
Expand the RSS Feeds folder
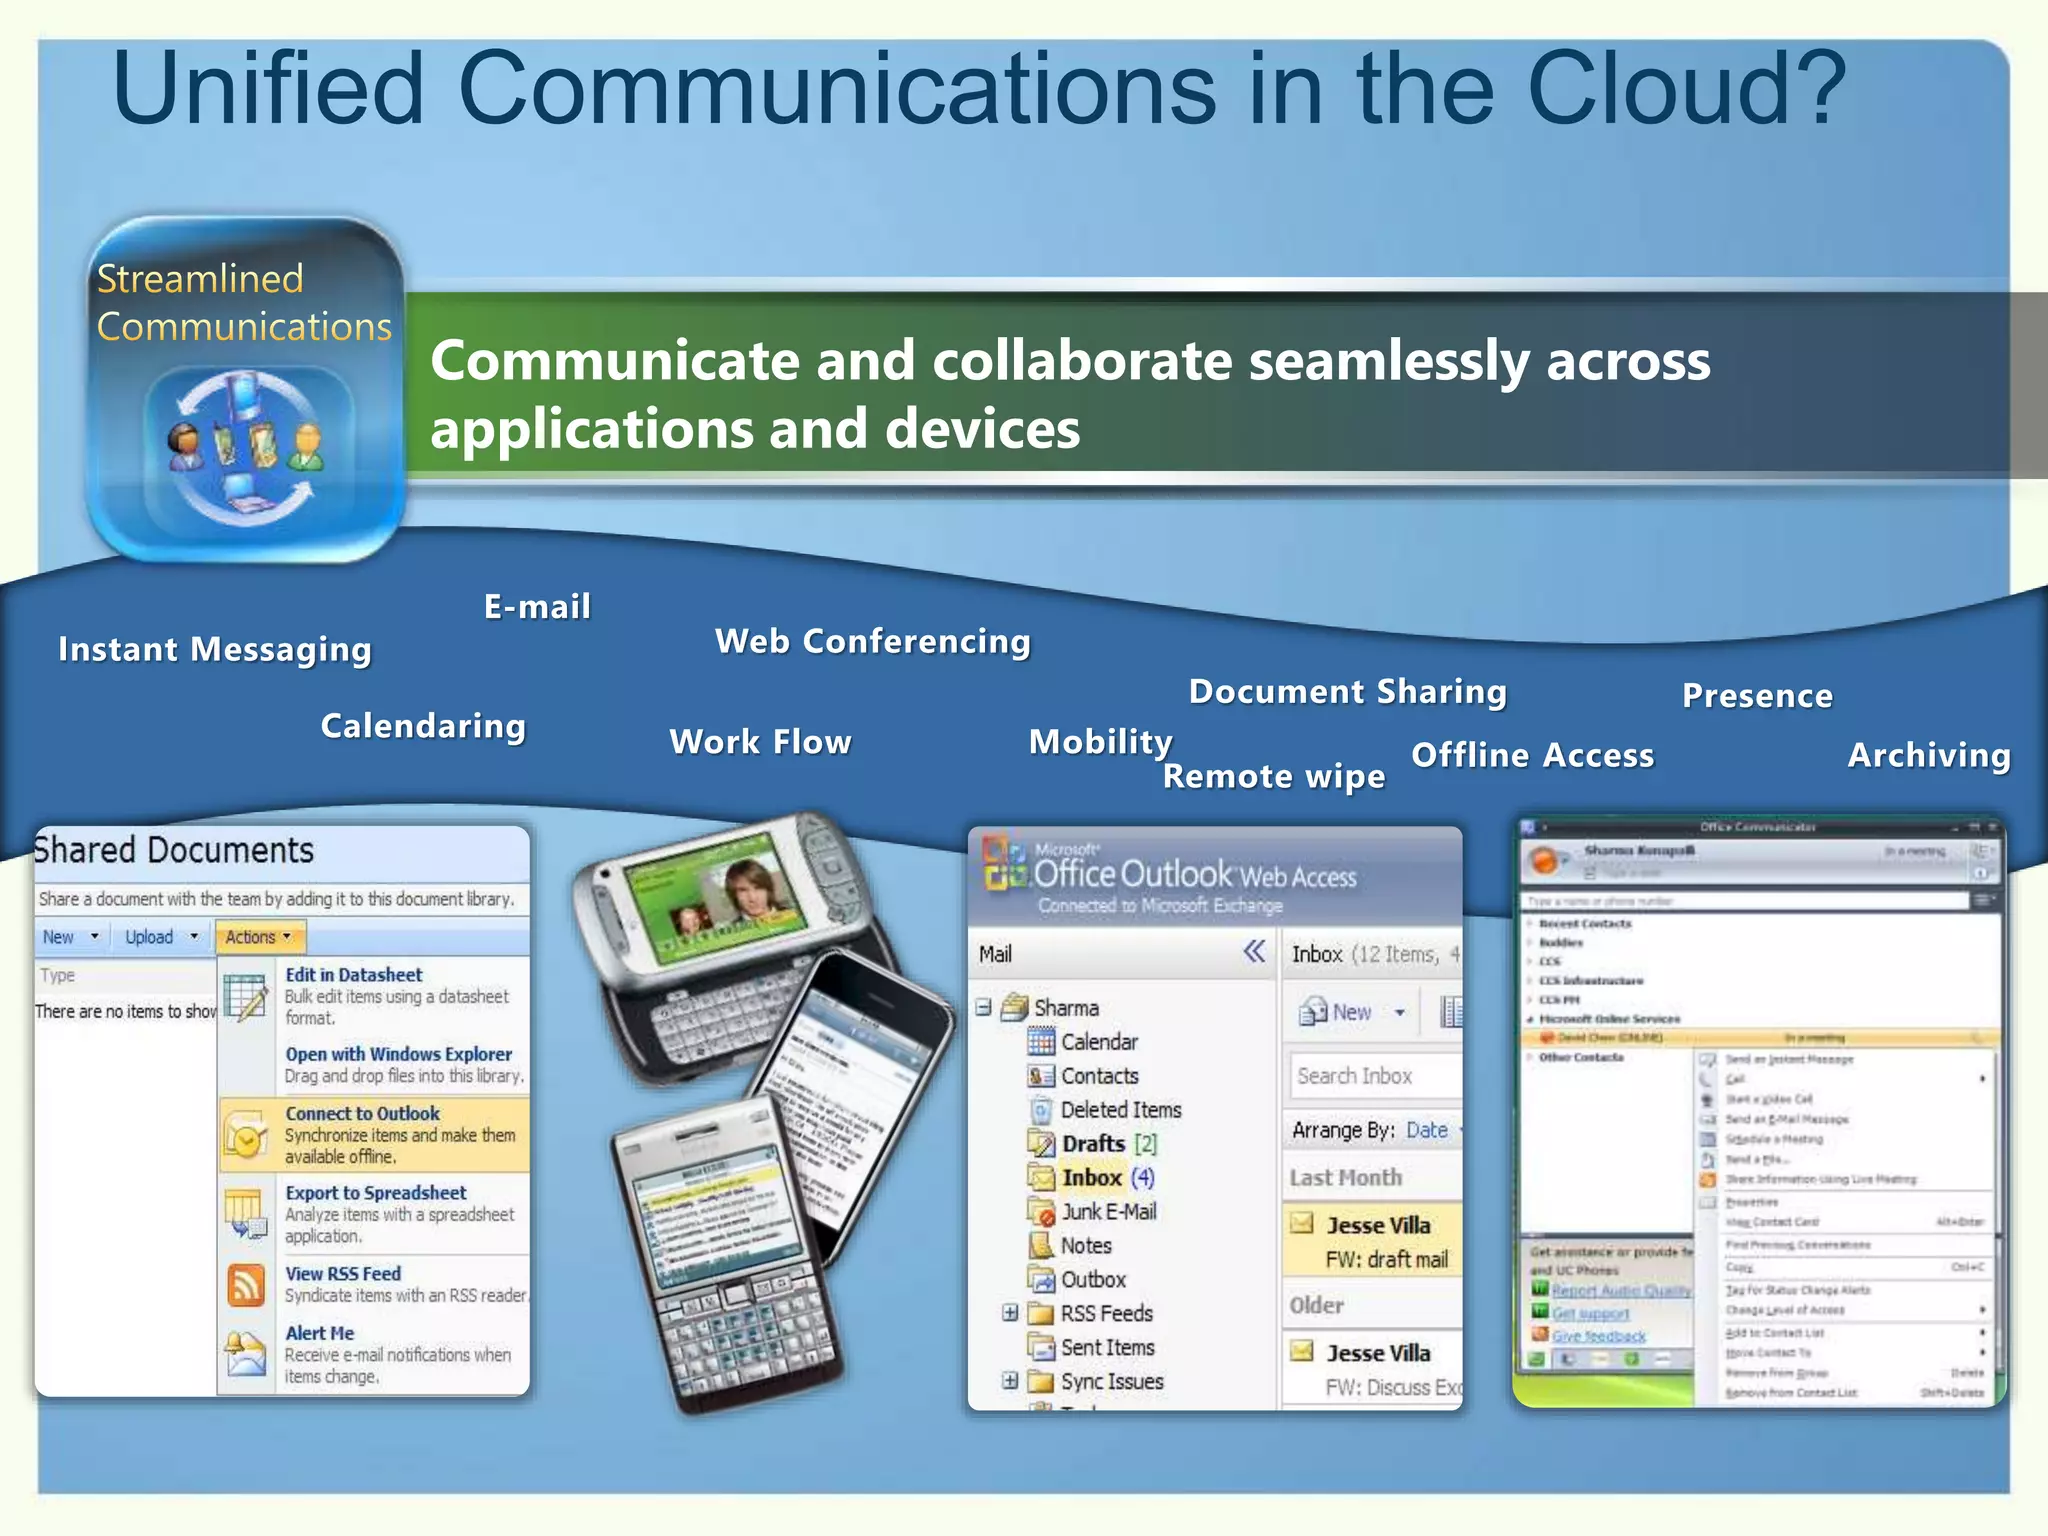pyautogui.click(x=1010, y=1313)
